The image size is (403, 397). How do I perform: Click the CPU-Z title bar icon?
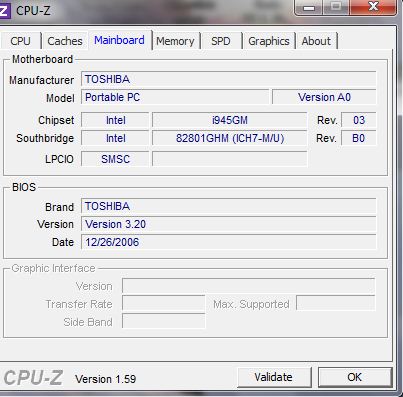(5, 10)
